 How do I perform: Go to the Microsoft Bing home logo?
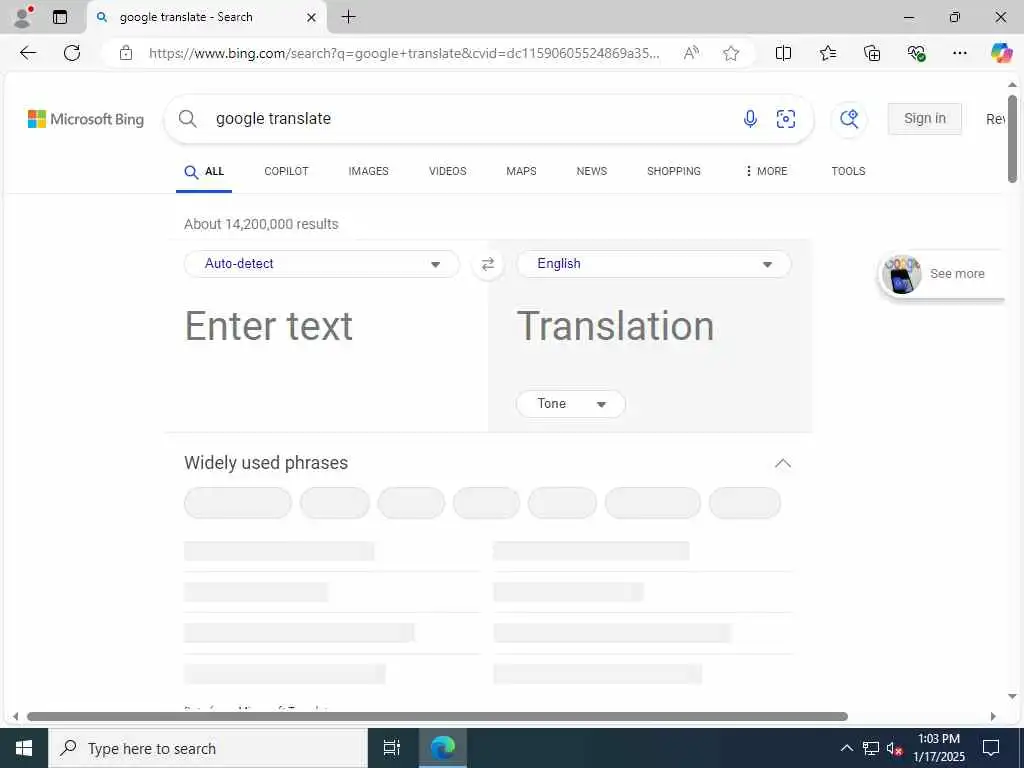point(86,119)
